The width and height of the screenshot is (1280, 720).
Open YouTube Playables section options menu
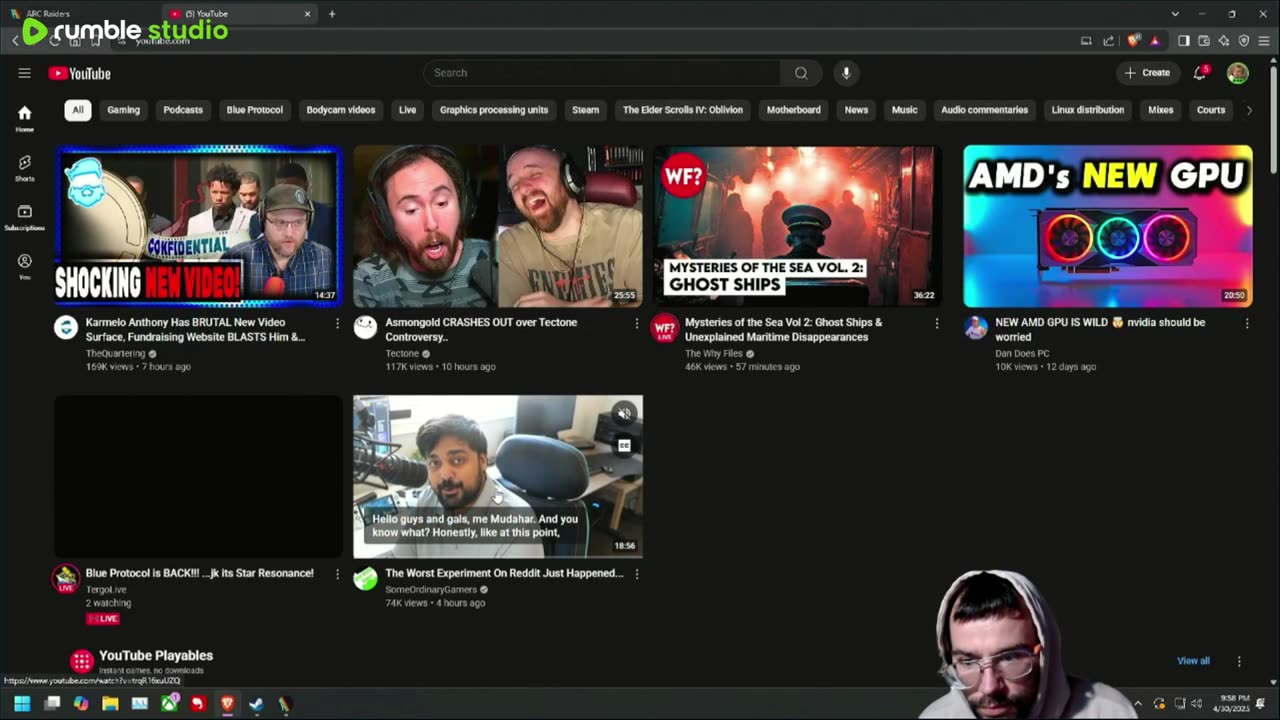pos(1239,661)
